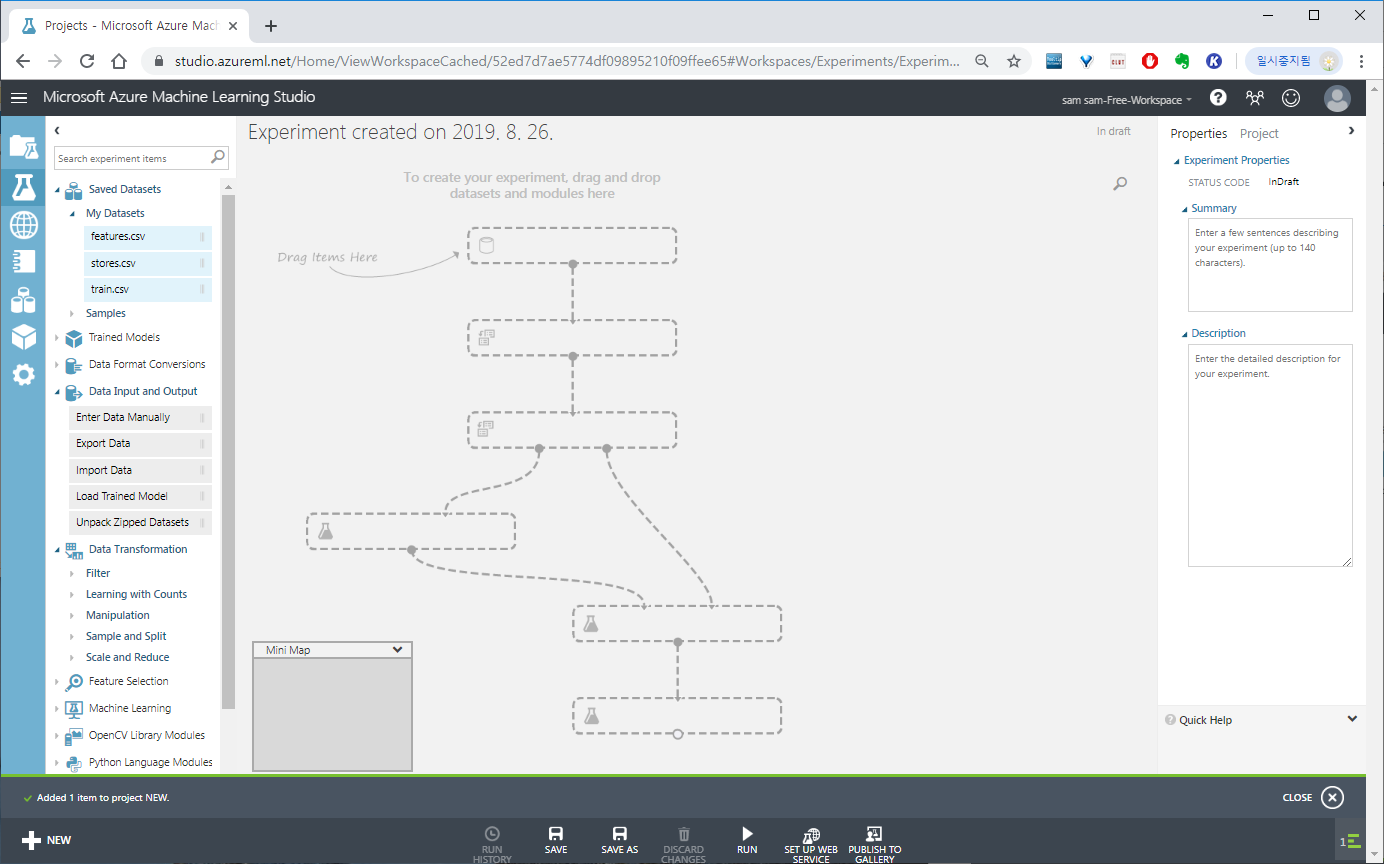The width and height of the screenshot is (1384, 864).
Task: Click the Description text box
Action: [x=1270, y=456]
